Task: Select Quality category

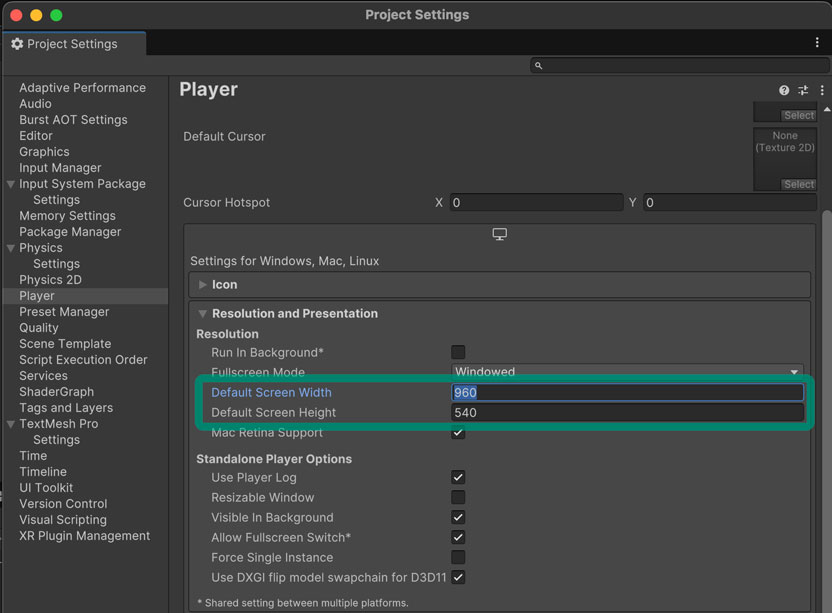Action: 39,327
